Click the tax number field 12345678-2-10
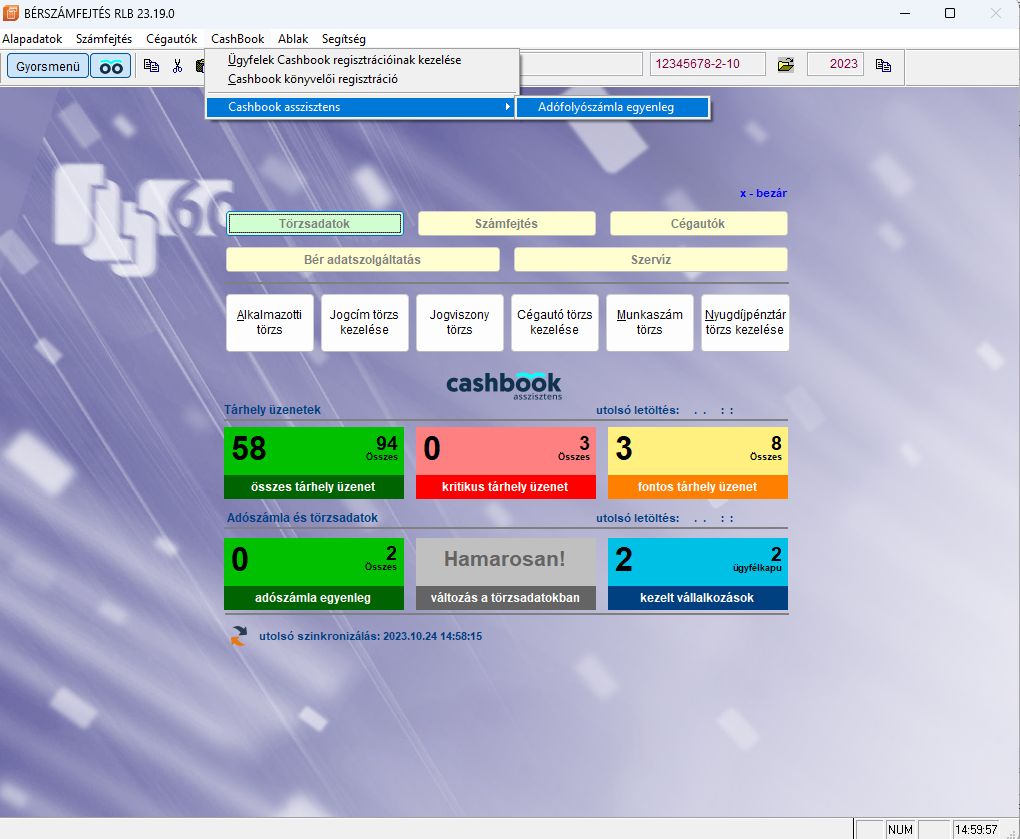This screenshot has width=1020, height=839. point(708,64)
